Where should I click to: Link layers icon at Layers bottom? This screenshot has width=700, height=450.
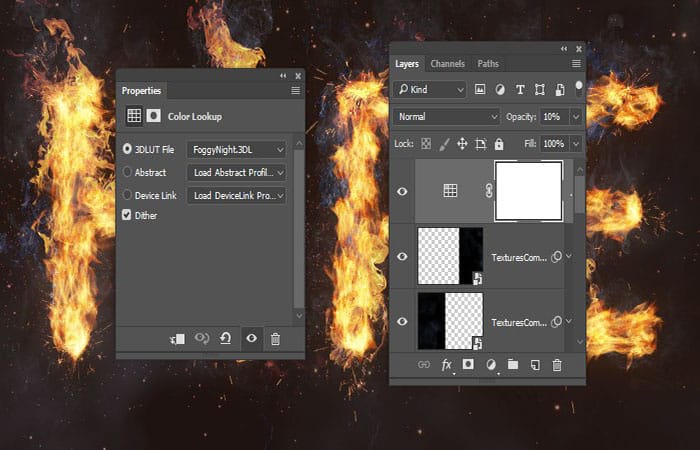(424, 365)
